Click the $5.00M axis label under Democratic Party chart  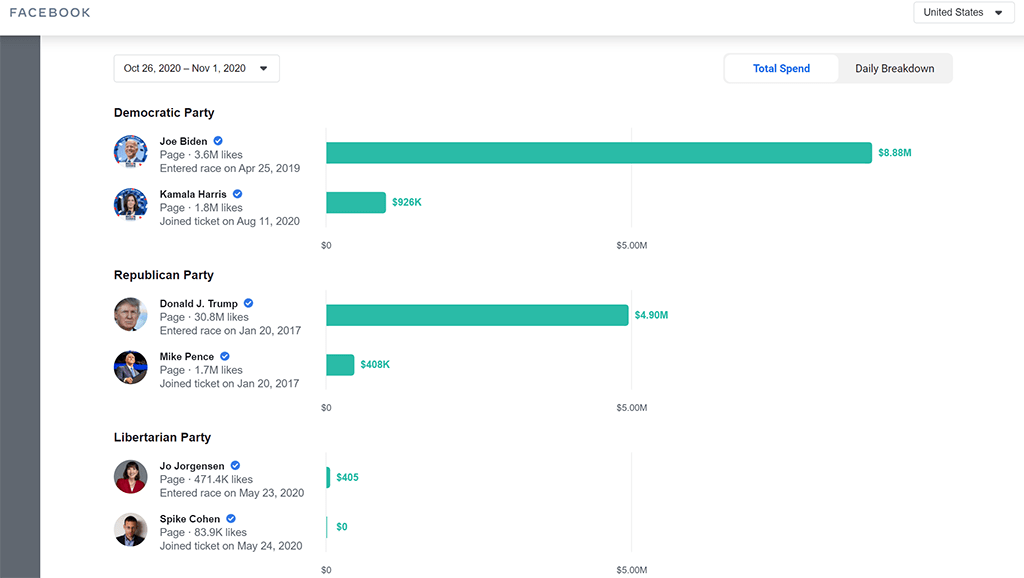pos(632,246)
